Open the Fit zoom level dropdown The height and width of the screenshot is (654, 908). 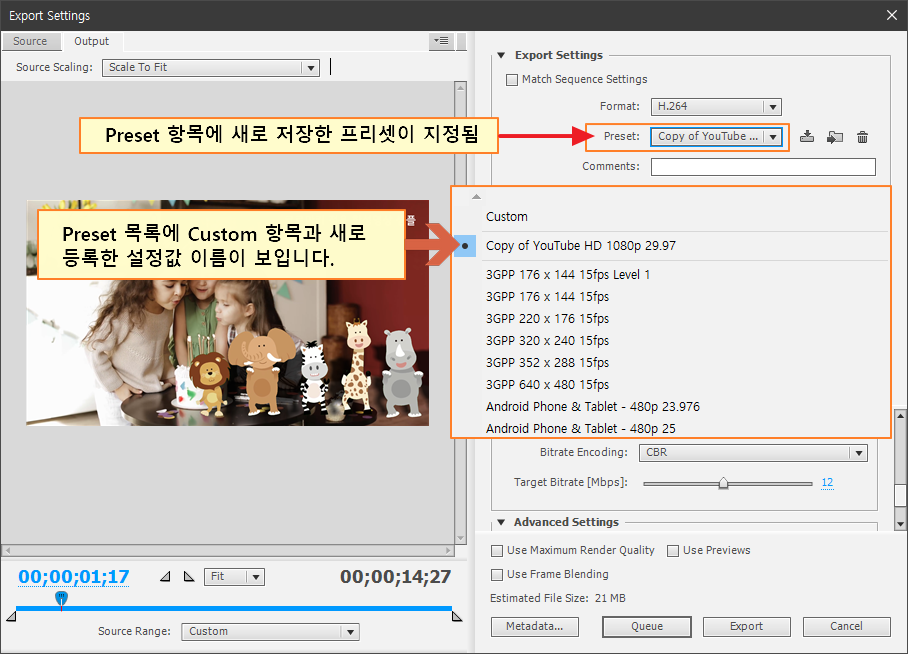point(235,577)
